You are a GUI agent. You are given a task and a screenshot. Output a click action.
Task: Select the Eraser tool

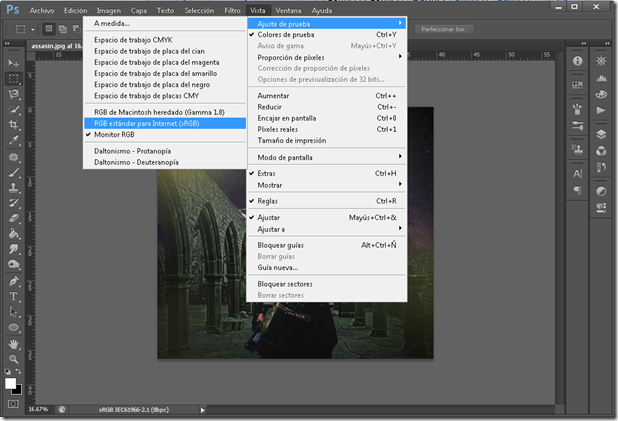tap(14, 218)
